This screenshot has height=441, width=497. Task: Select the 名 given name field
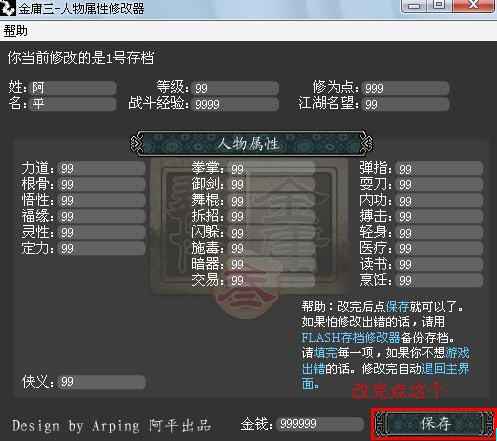(x=73, y=104)
